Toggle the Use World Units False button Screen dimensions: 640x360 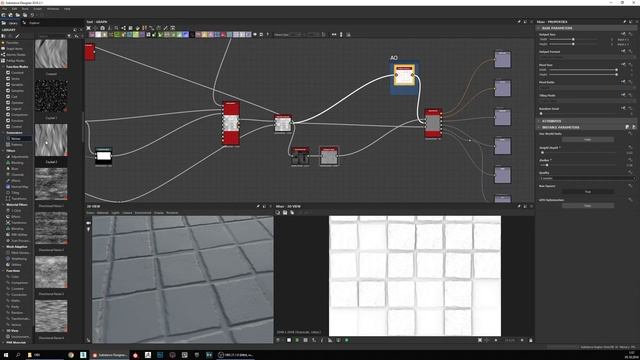tap(588, 140)
